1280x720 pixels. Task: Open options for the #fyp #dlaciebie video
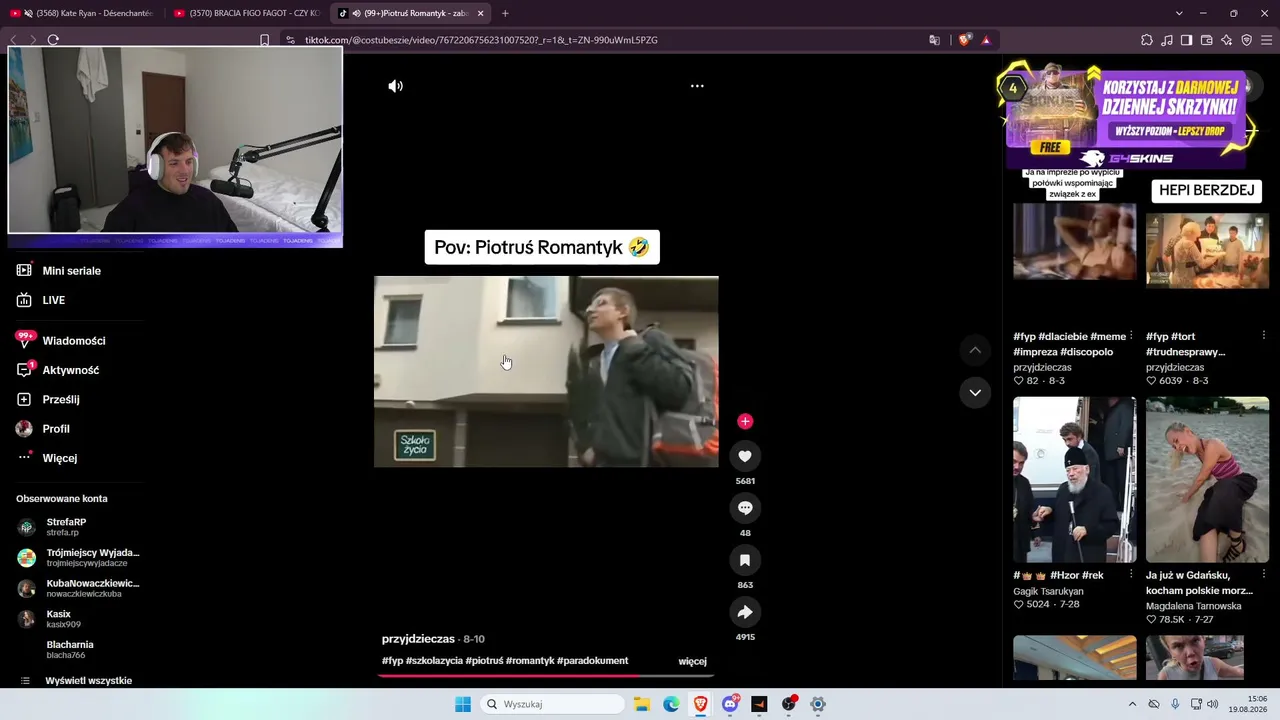[x=1131, y=336]
